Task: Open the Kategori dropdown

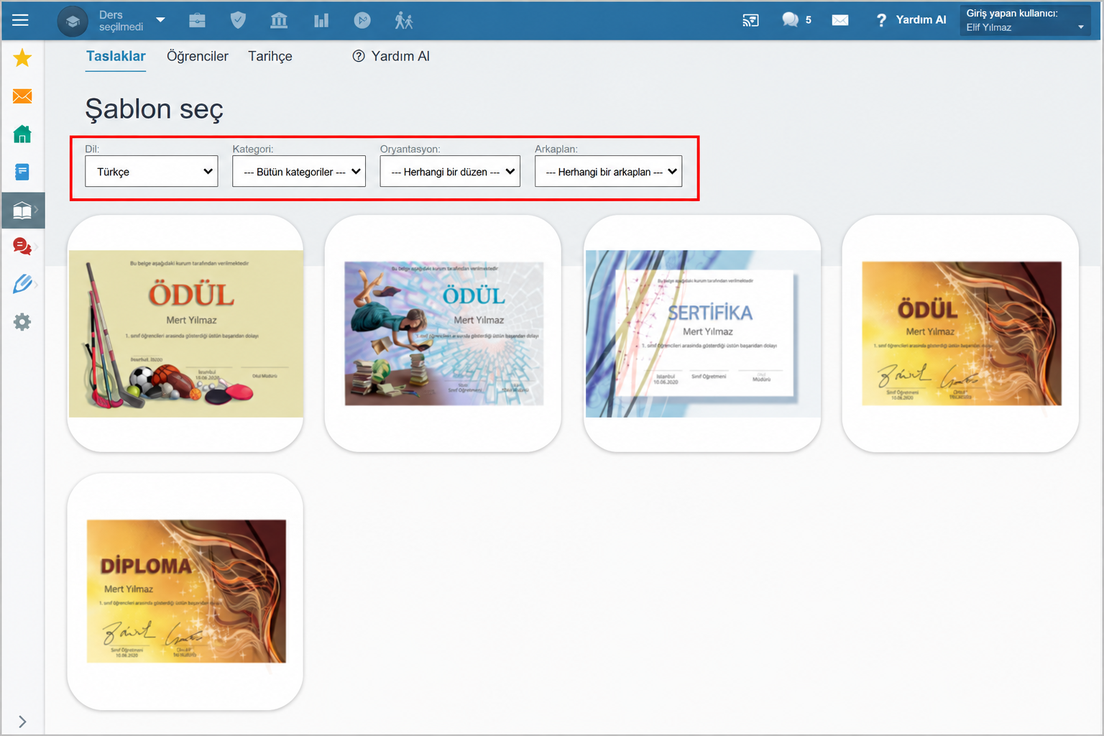Action: tap(299, 171)
